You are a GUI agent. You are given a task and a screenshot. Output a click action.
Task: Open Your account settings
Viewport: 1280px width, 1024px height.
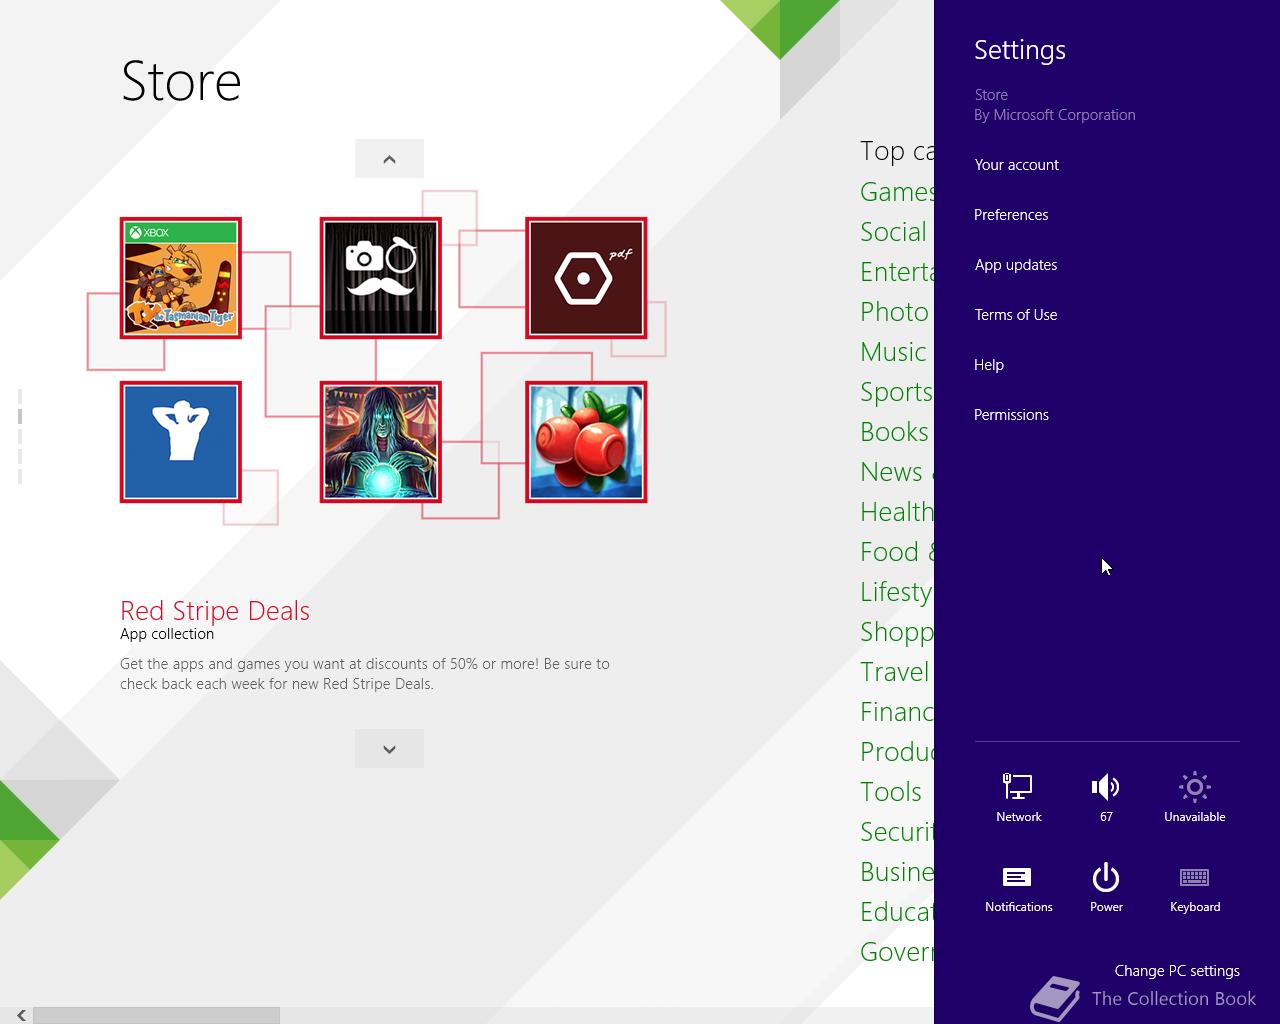[x=1016, y=165]
